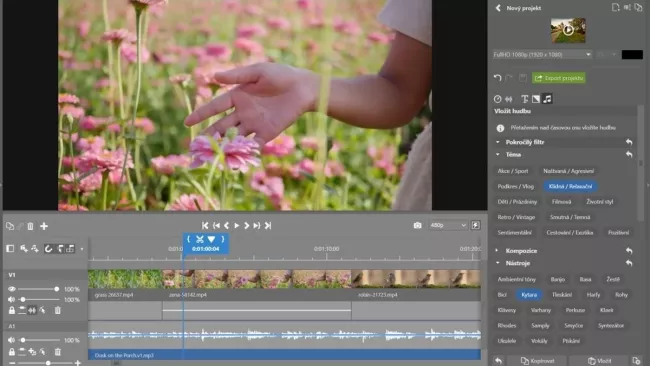Click the bottom-left undo arrow in the panel

coord(499,361)
